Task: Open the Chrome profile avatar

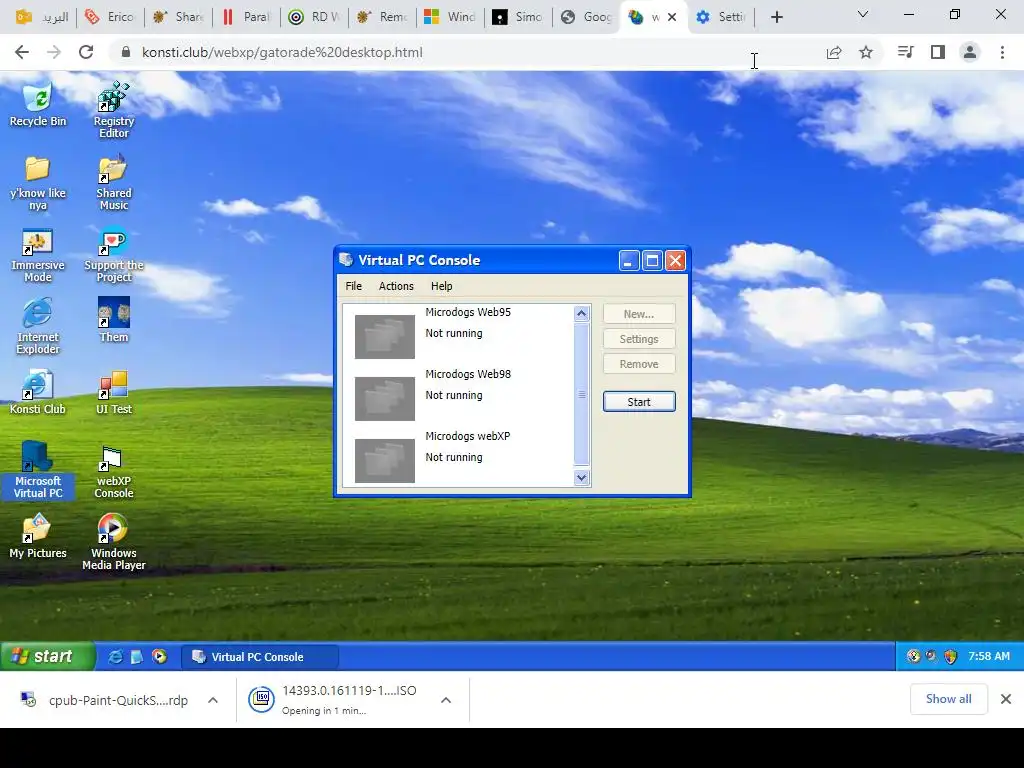Action: click(x=970, y=52)
